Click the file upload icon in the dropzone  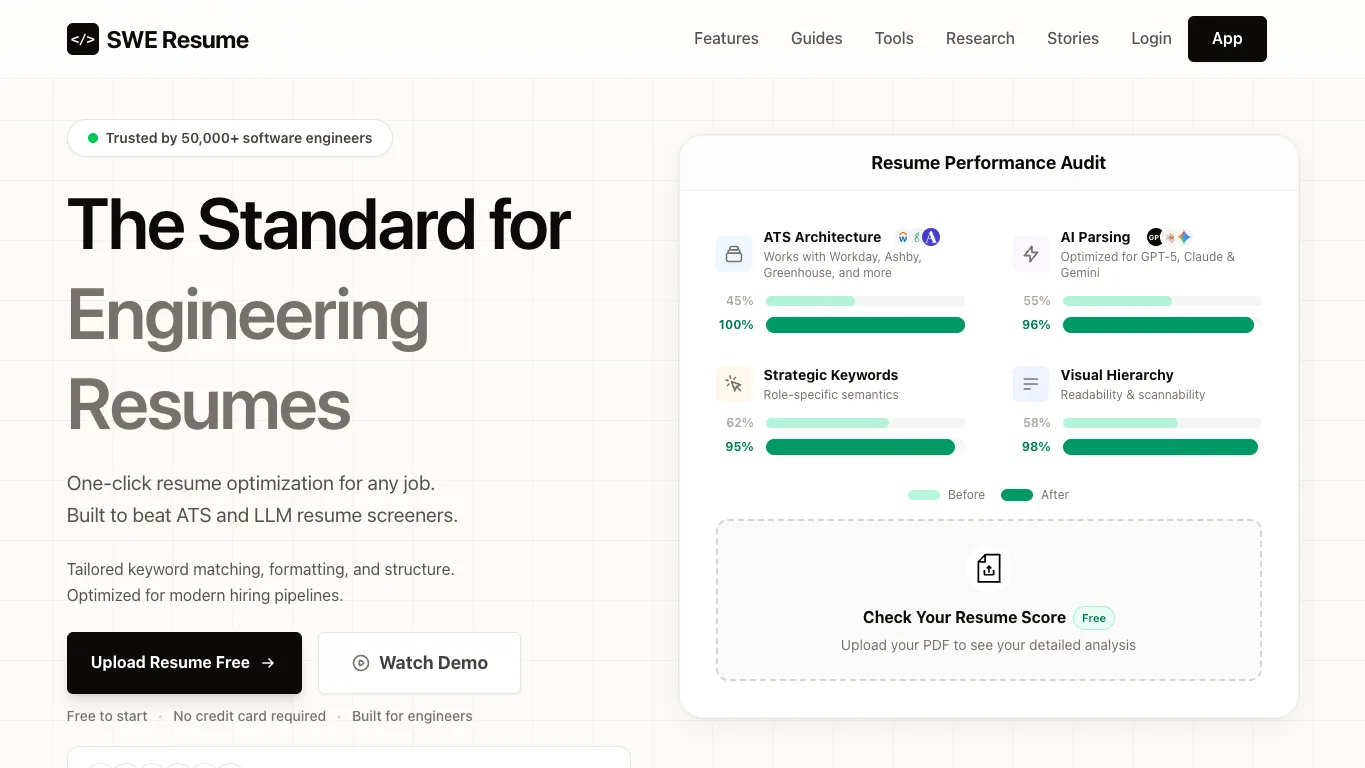988,568
